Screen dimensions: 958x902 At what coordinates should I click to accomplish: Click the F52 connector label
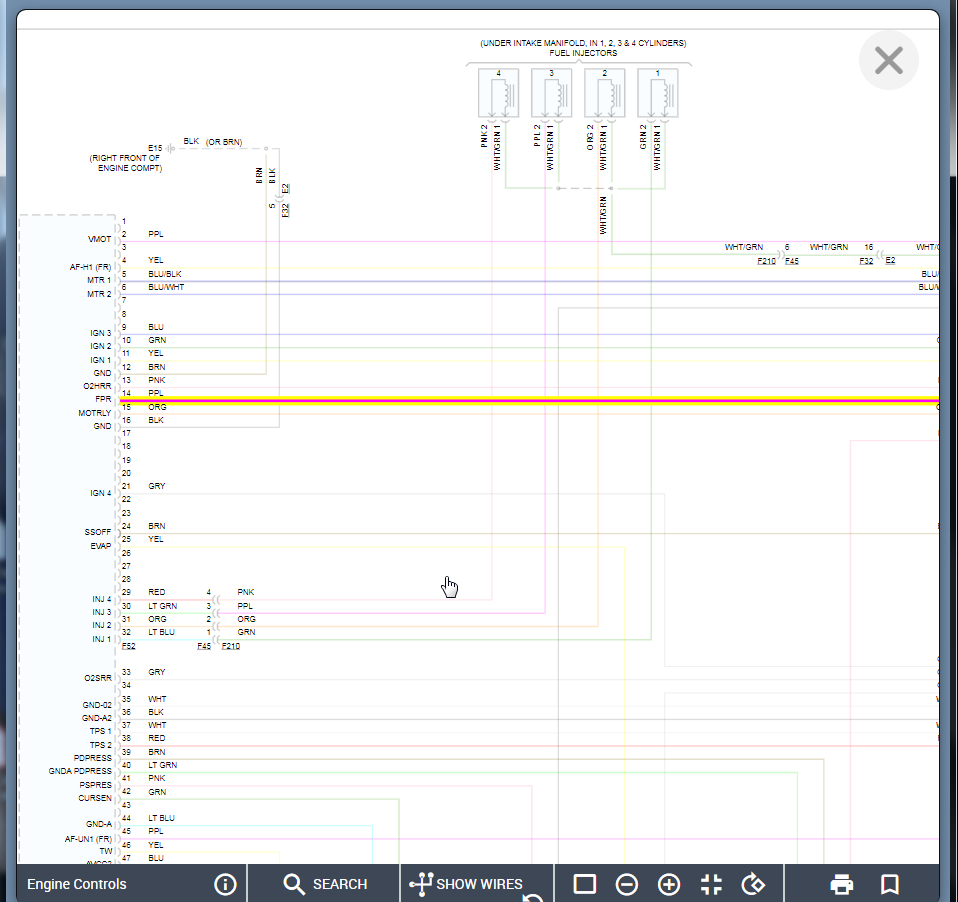(x=128, y=646)
